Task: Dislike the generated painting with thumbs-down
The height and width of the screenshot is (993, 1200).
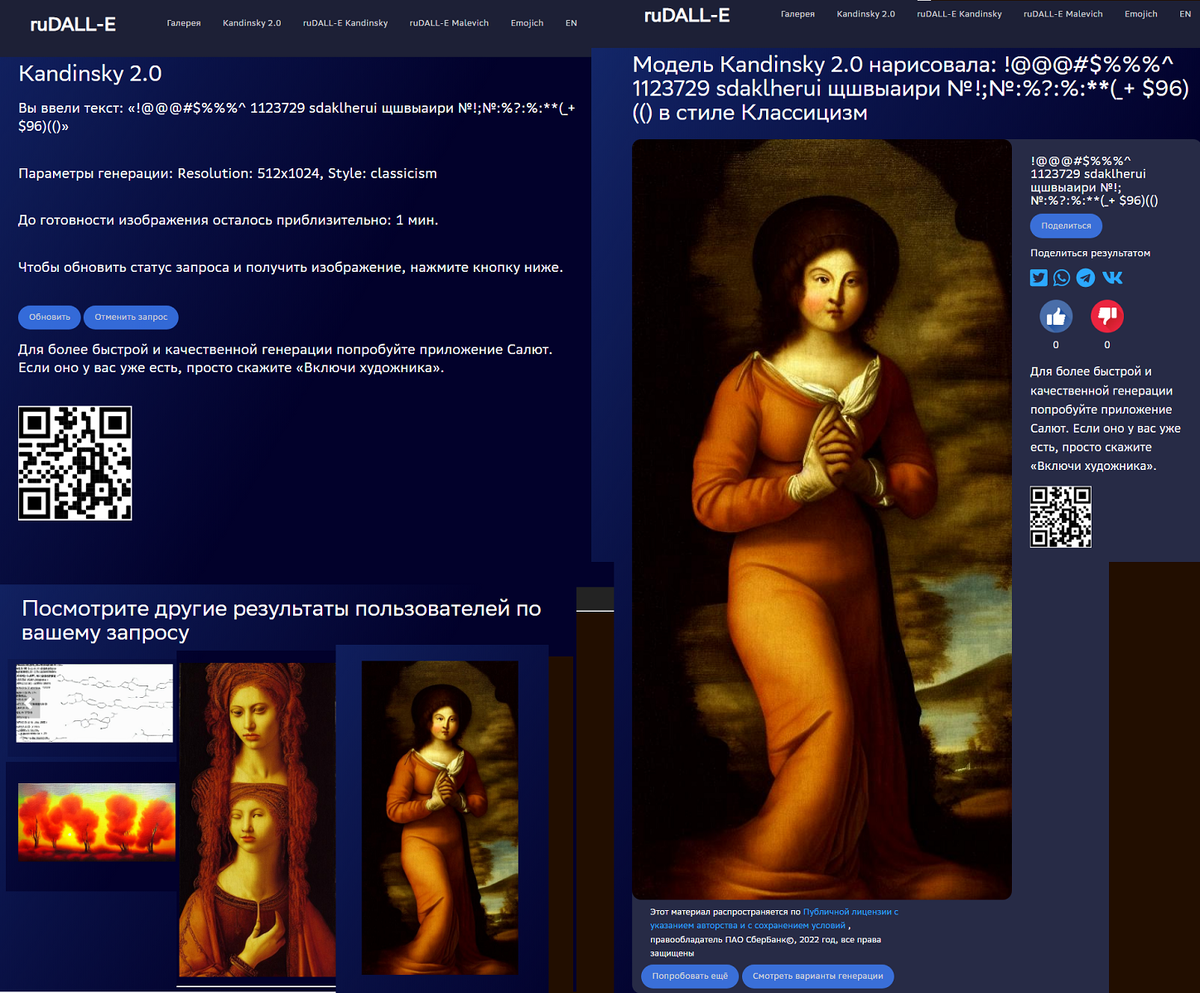Action: pyautogui.click(x=1107, y=317)
